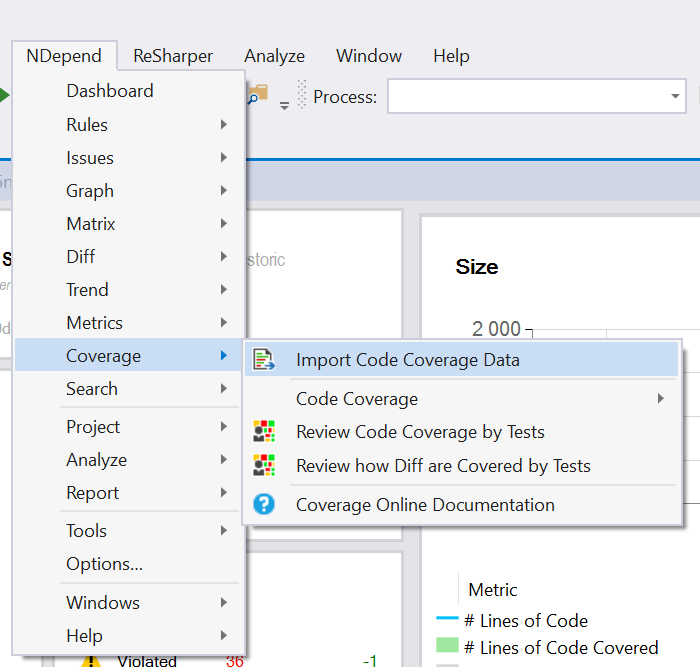Select Help entry at NDepend menu bottom
Image resolution: width=700 pixels, height=667 pixels.
click(x=129, y=636)
